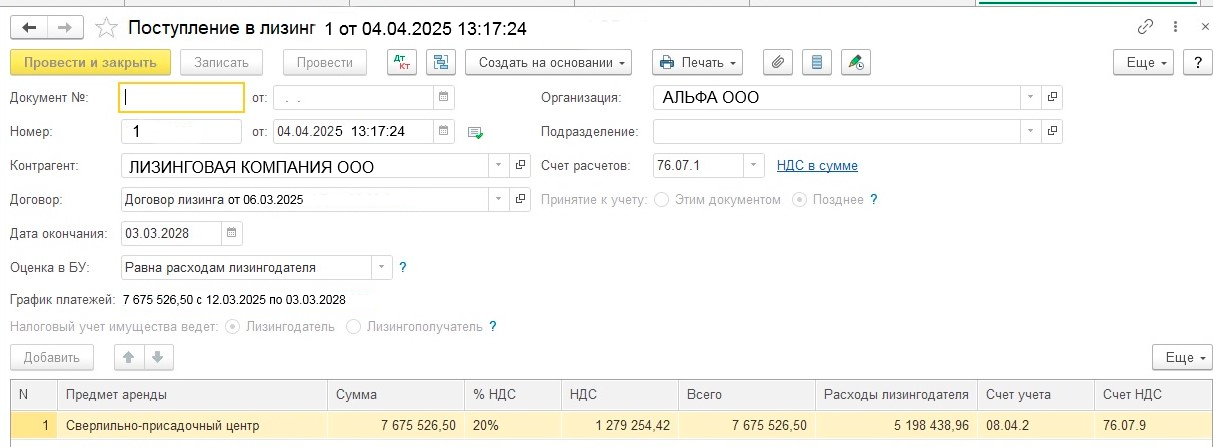Expand the Организация dropdown
1222x447 pixels.
(1030, 98)
